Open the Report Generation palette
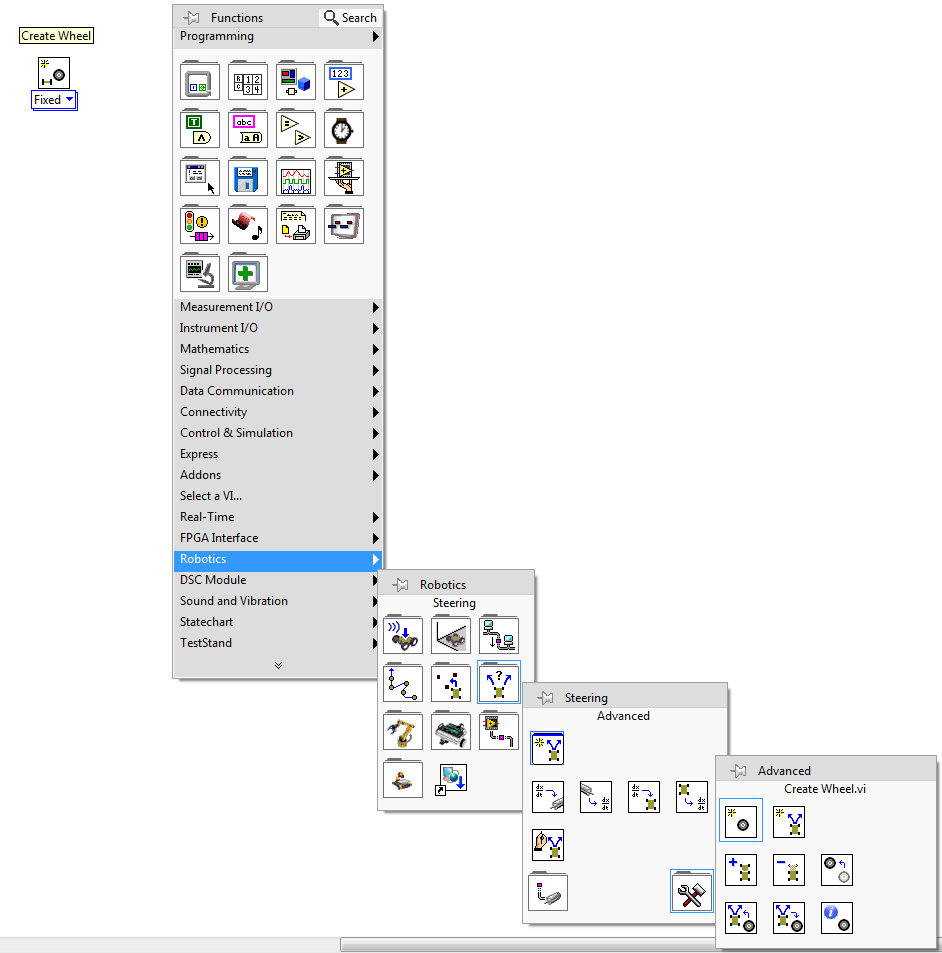Viewport: 942px width, 953px height. tap(295, 225)
